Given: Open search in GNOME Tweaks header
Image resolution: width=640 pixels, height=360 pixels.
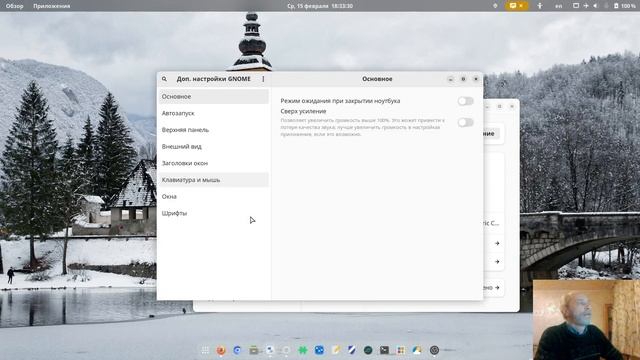Looking at the screenshot, I should (x=164, y=79).
